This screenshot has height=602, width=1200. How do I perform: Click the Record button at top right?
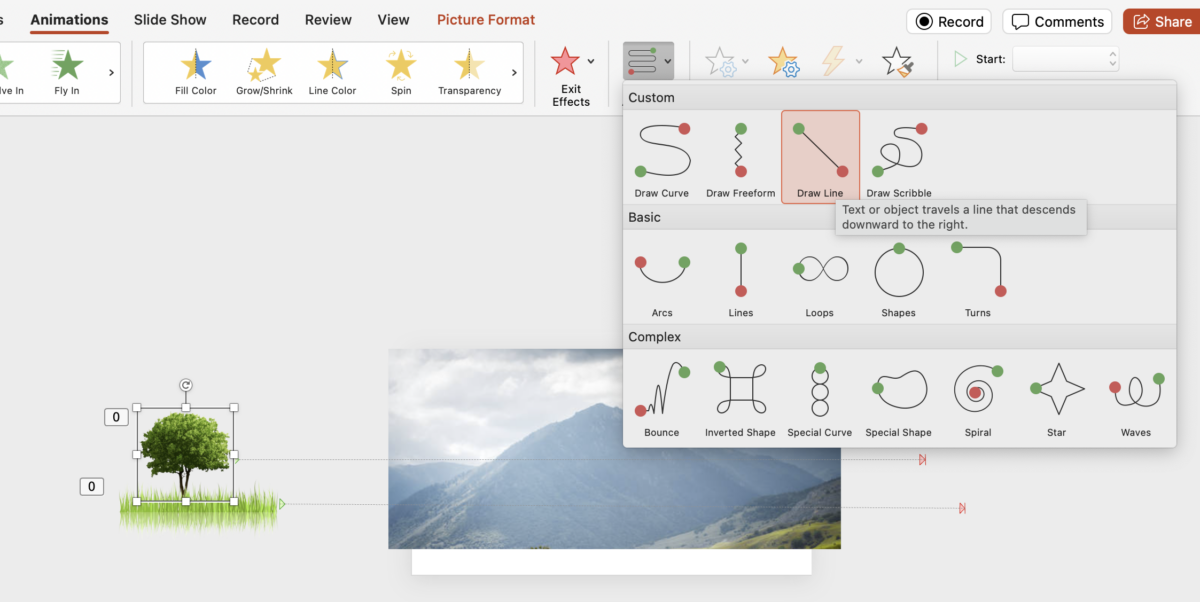pyautogui.click(x=950, y=21)
